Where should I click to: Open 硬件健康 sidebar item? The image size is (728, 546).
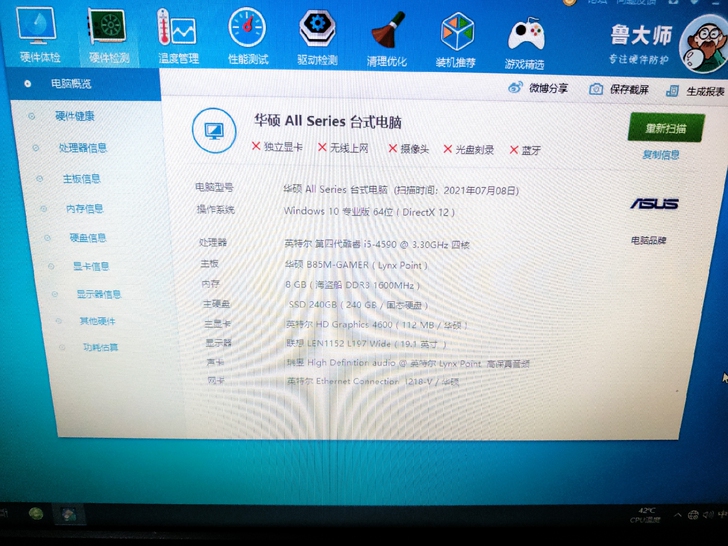(74, 116)
